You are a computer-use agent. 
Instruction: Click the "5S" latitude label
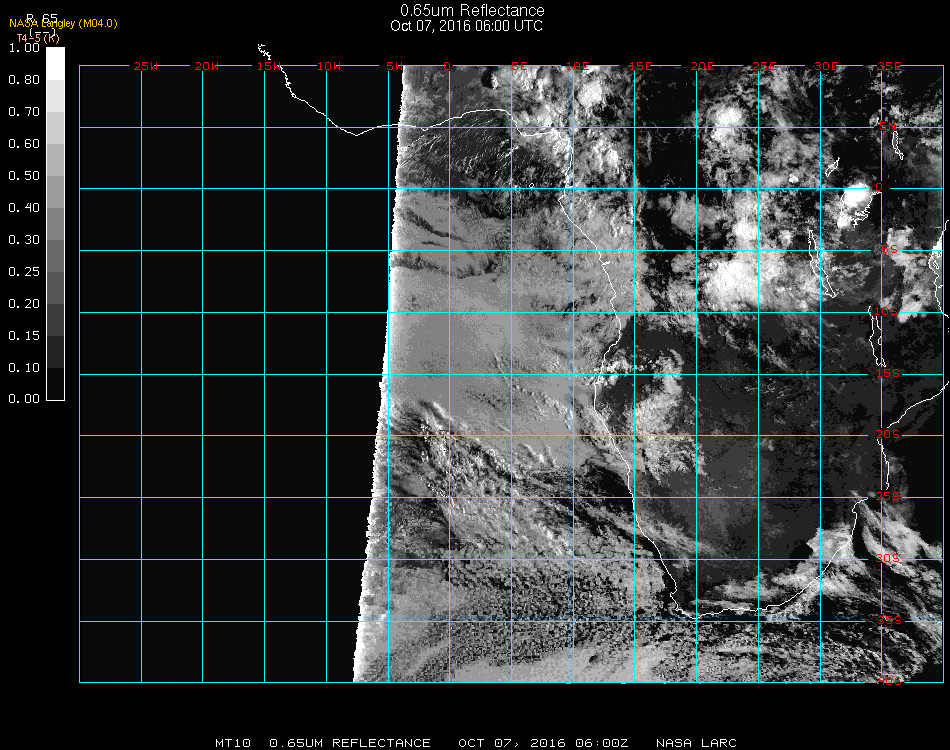coord(889,250)
